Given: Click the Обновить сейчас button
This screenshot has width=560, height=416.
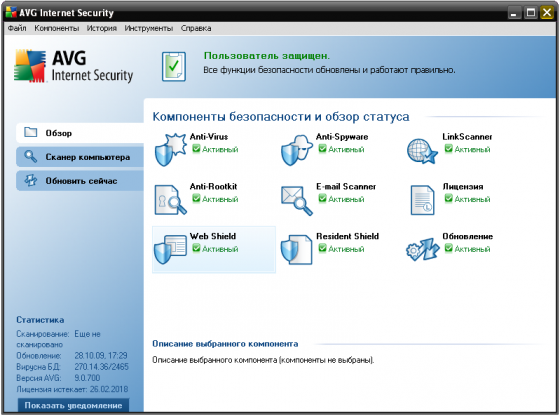Looking at the screenshot, I should (80, 181).
